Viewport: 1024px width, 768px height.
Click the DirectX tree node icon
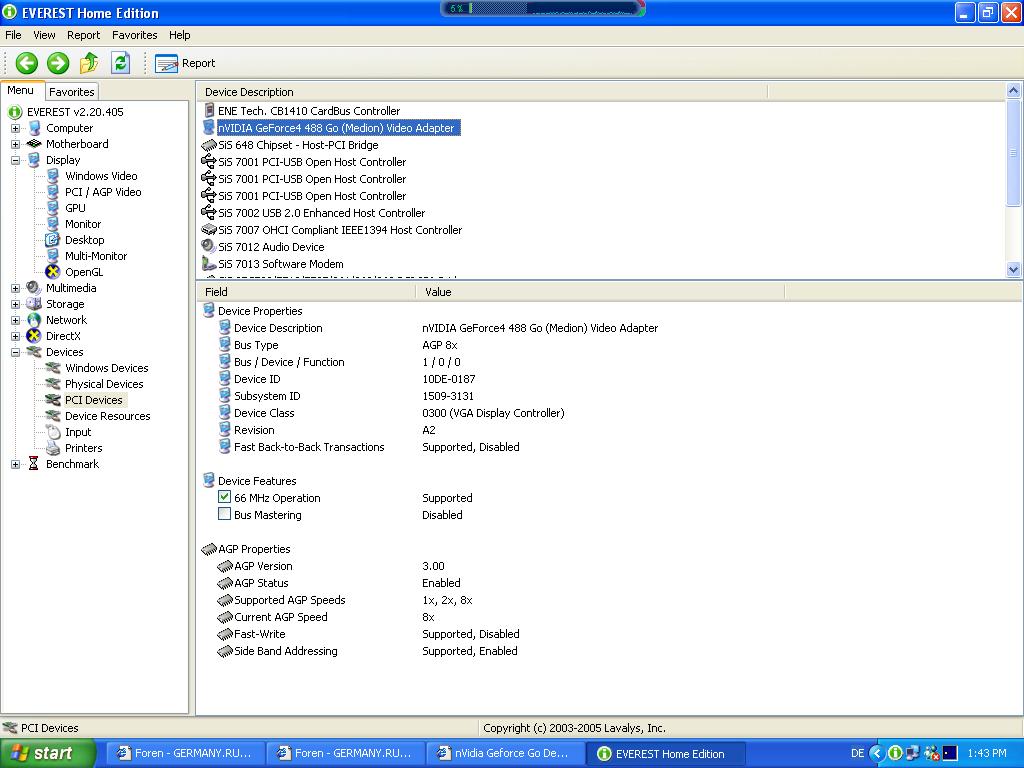click(33, 336)
